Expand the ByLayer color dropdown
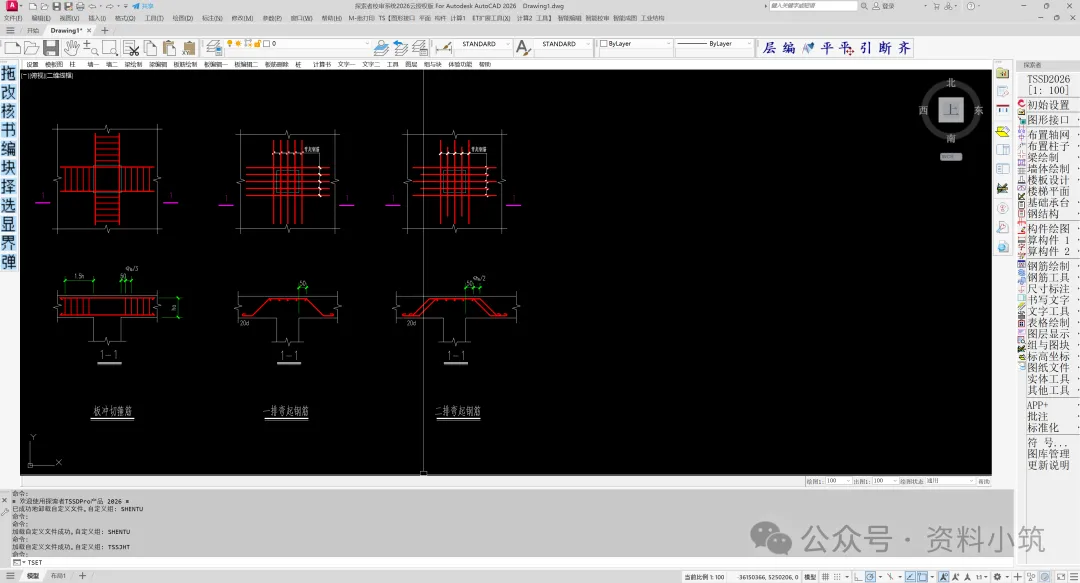The width and height of the screenshot is (1080, 583). click(634, 43)
